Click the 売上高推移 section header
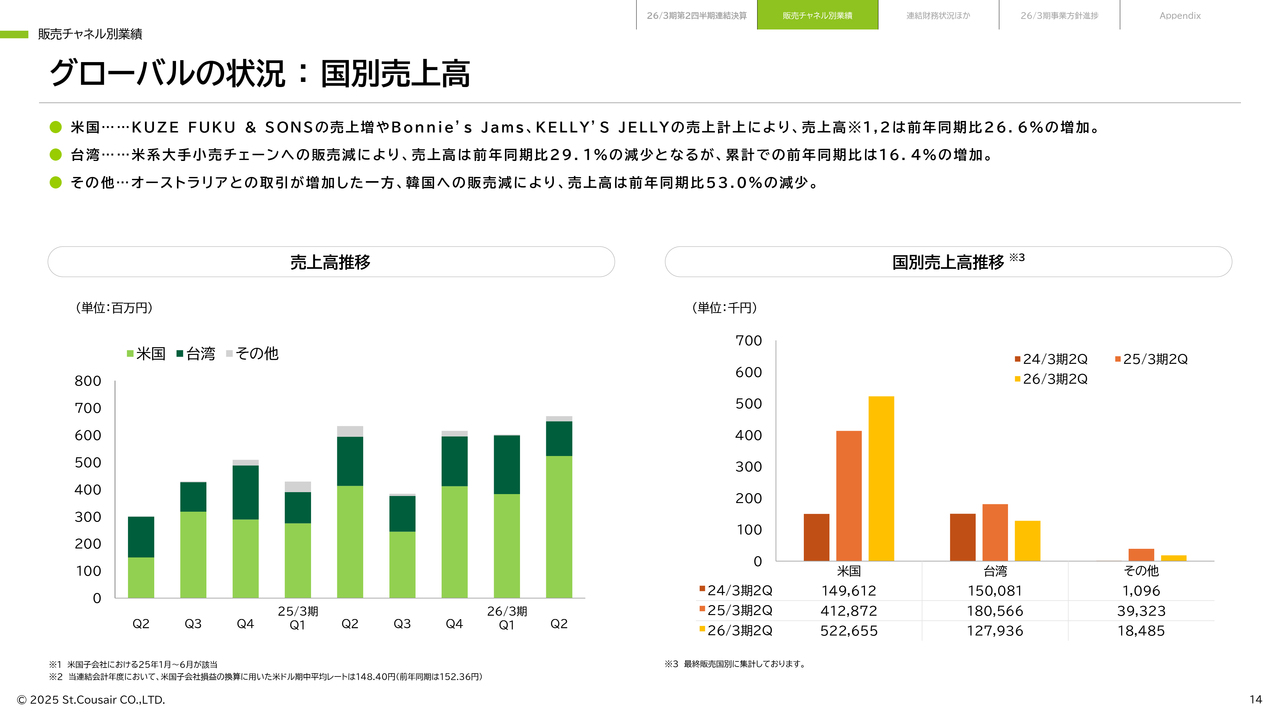This screenshot has width=1280, height=720. pyautogui.click(x=331, y=262)
